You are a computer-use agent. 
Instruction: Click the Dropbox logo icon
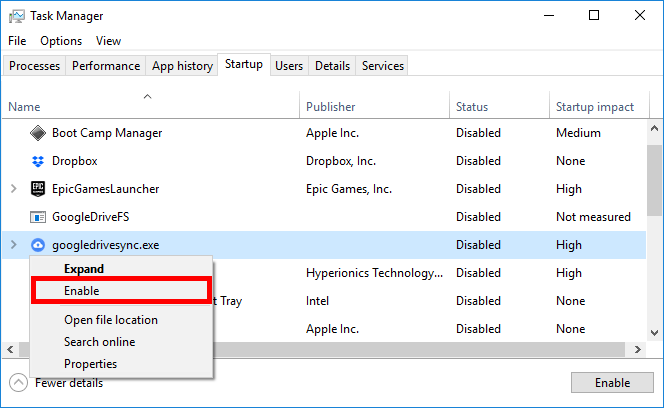(38, 161)
